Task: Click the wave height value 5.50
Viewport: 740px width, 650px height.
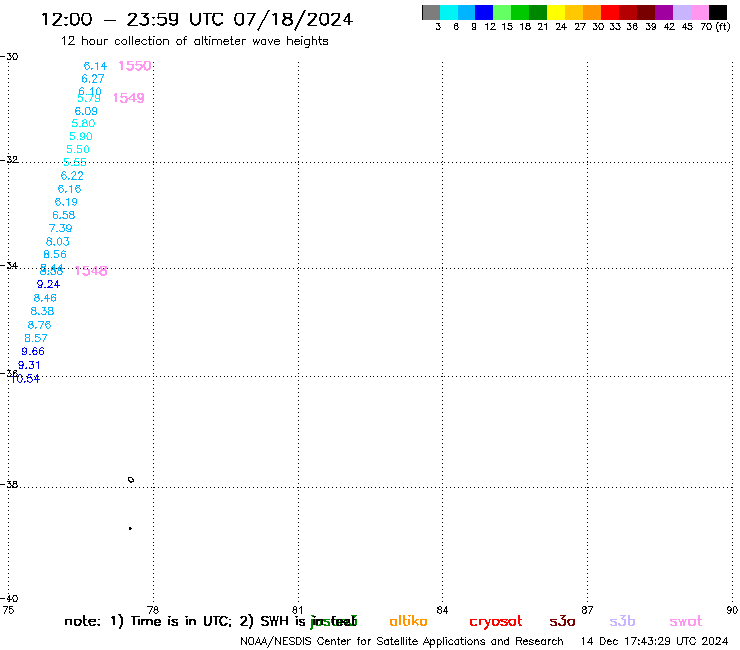Action: (78, 149)
